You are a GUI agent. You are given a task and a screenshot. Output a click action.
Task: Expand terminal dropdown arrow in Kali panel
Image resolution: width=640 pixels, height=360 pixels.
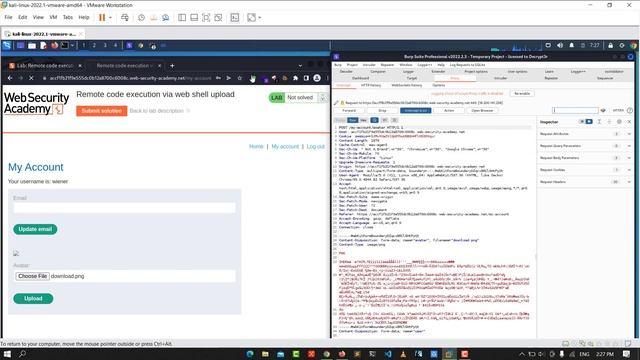[x=72, y=45]
